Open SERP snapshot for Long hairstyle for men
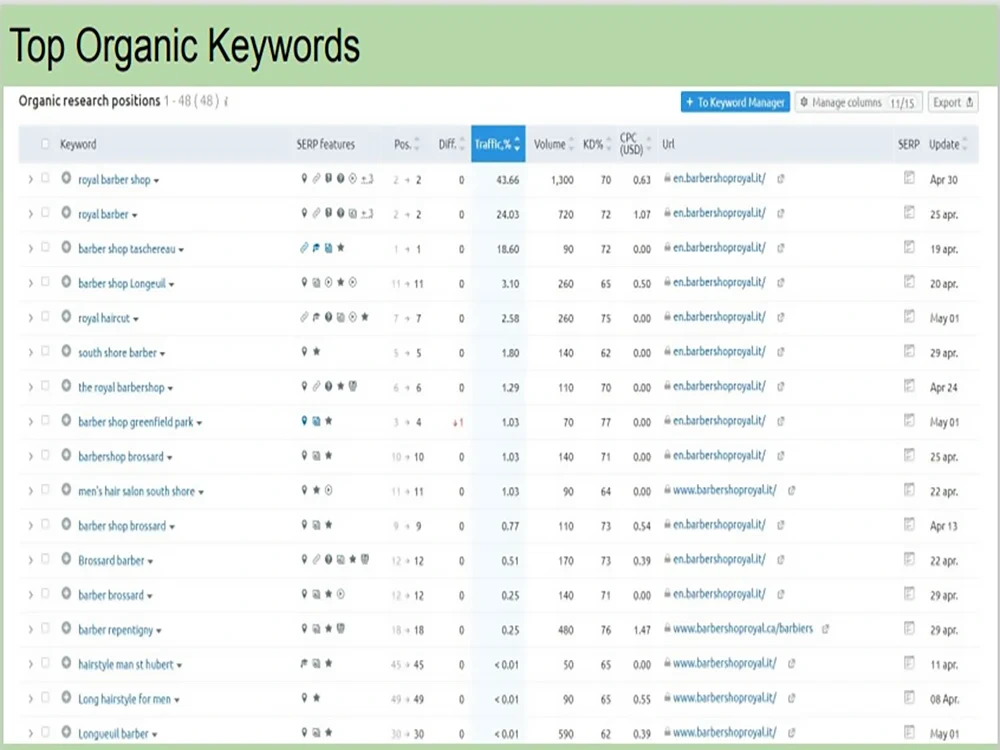 point(909,697)
